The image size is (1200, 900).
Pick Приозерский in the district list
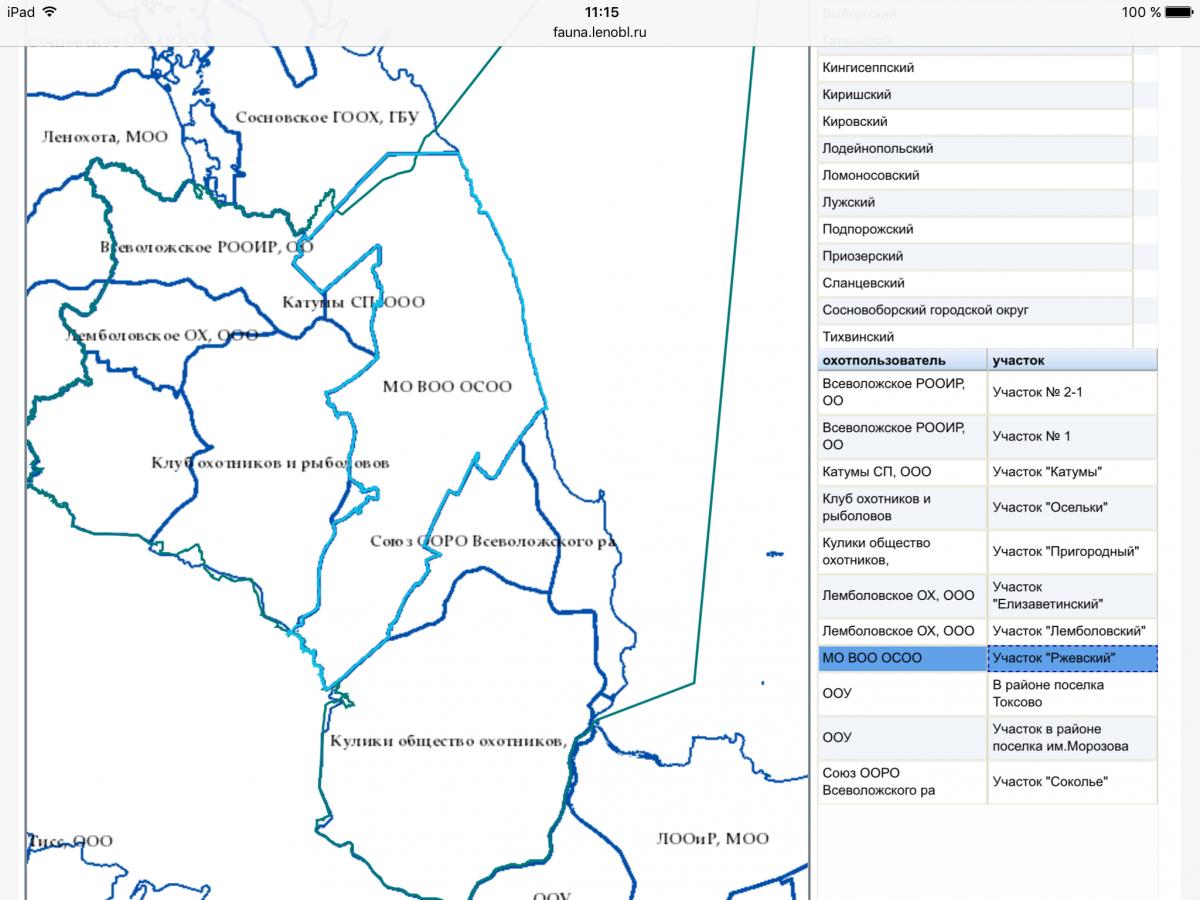click(x=862, y=256)
